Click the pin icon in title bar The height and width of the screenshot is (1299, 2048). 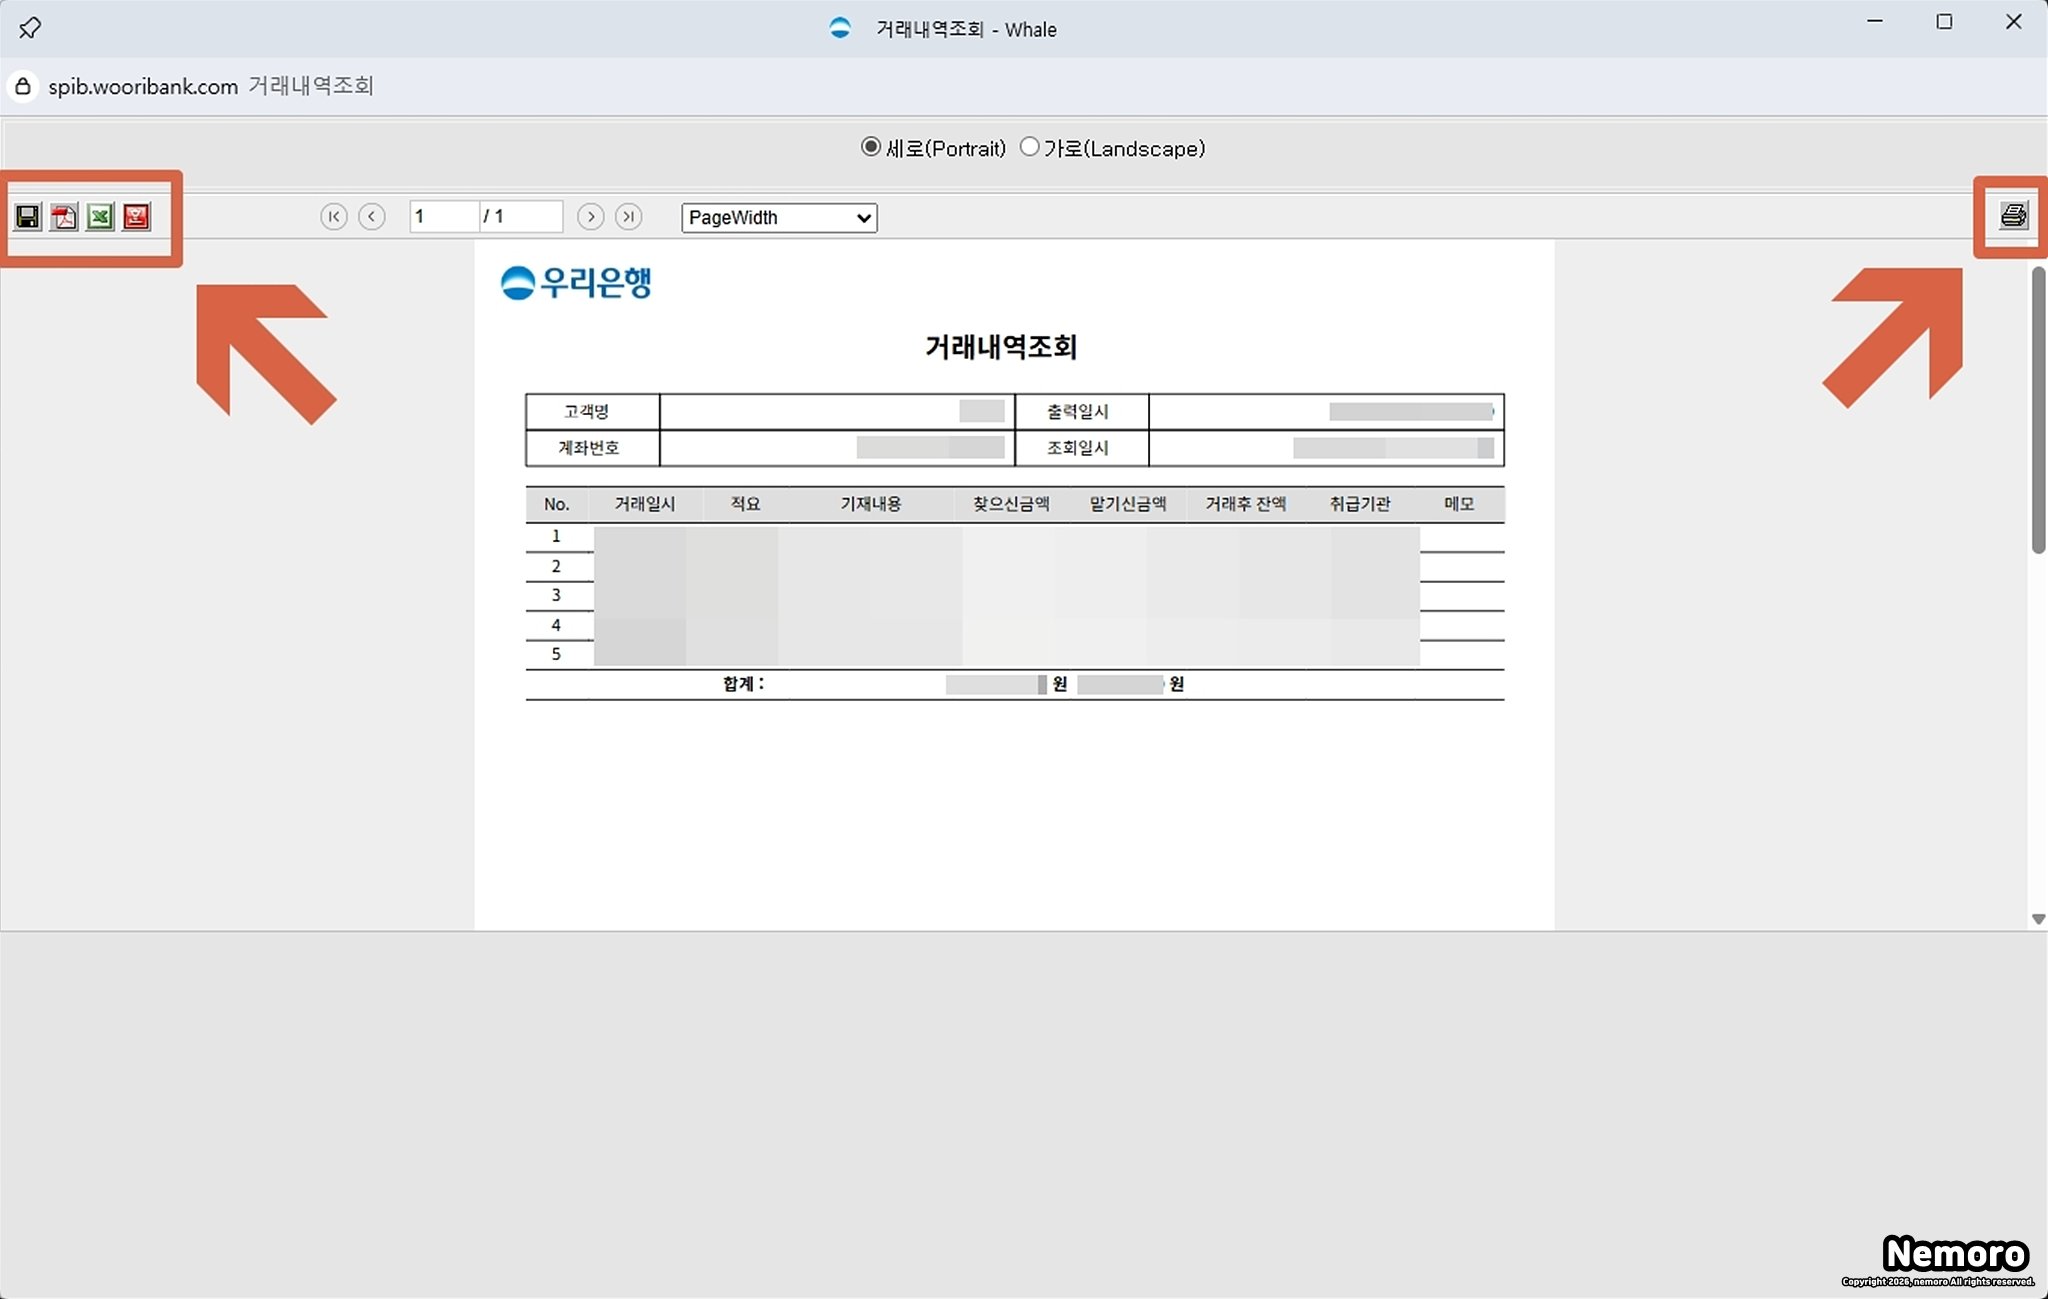(x=30, y=28)
